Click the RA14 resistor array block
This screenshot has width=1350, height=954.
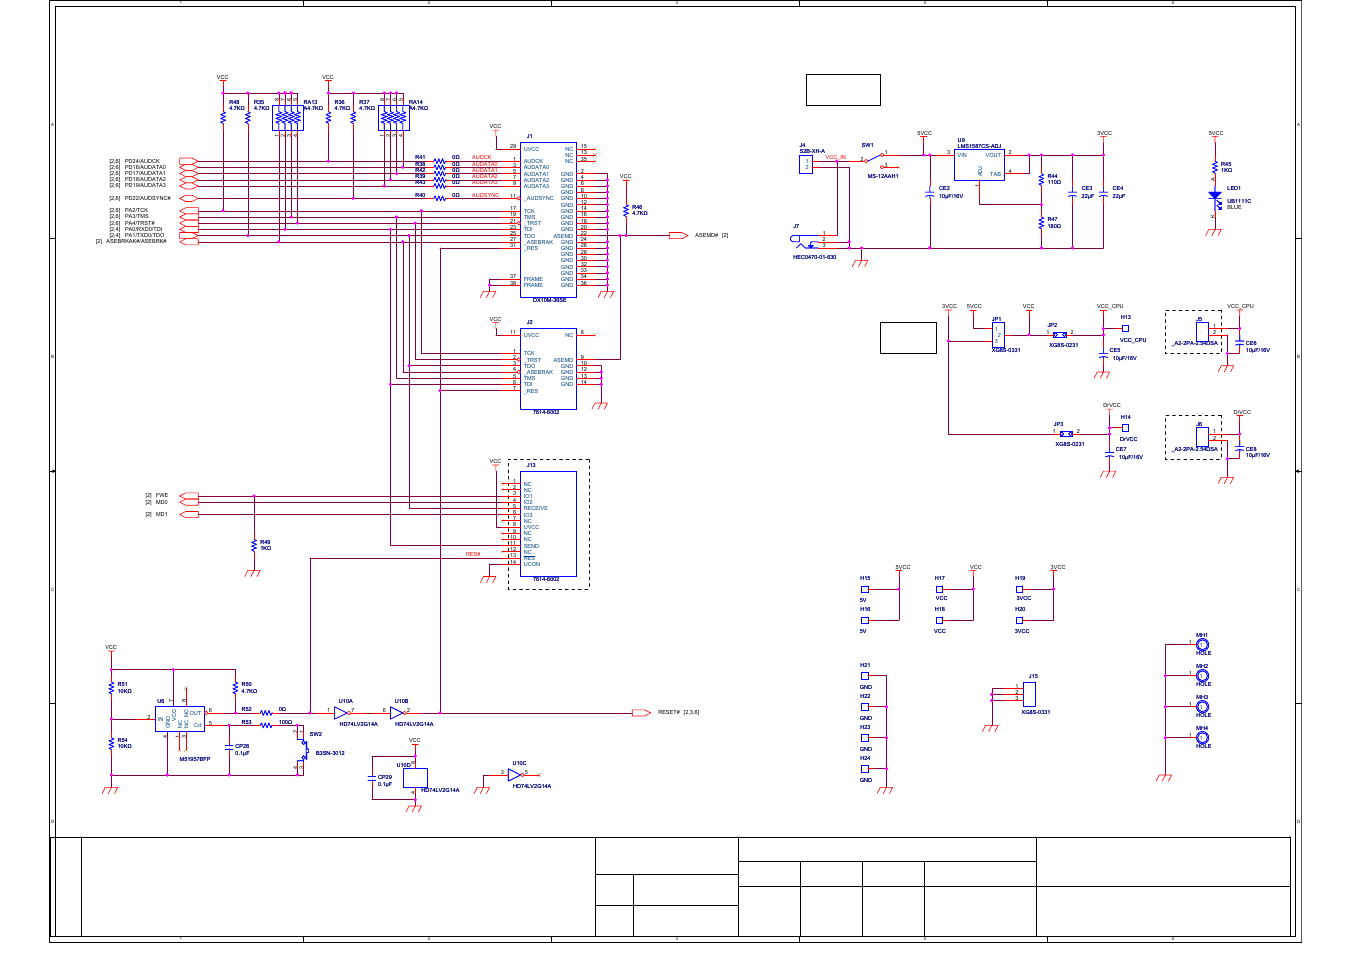(x=393, y=118)
